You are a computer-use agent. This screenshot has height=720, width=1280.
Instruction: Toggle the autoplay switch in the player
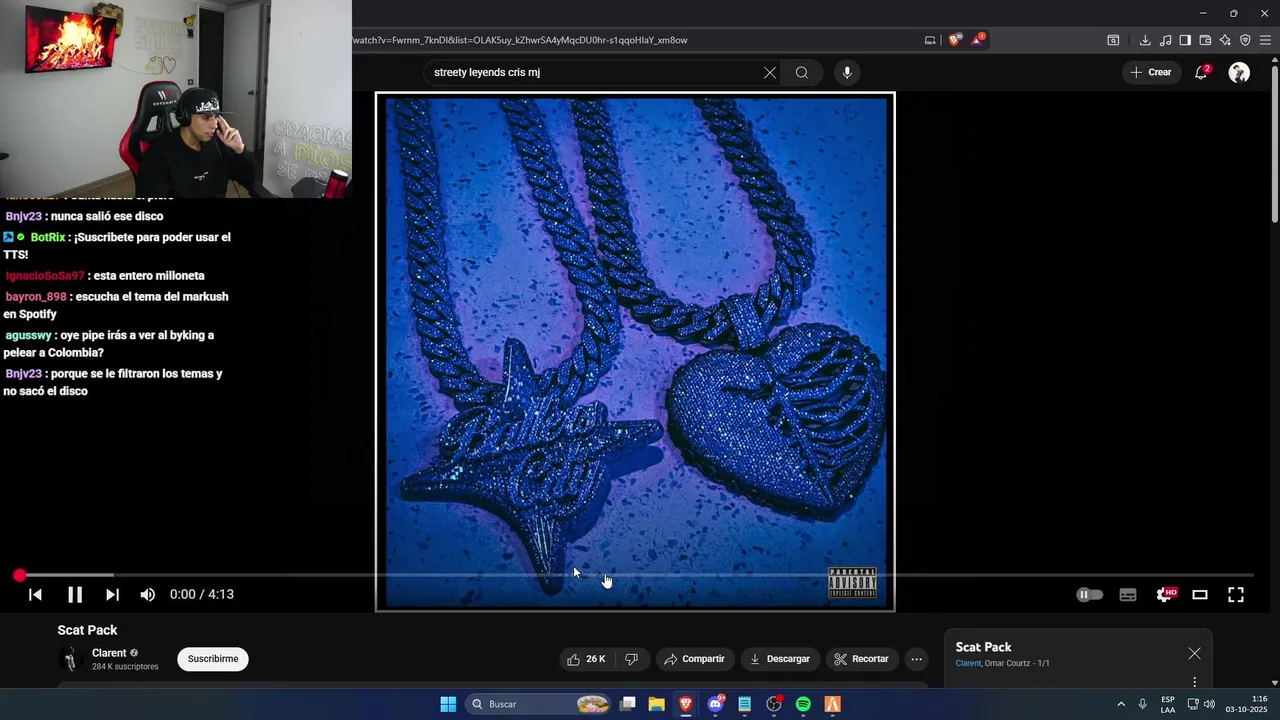1089,594
